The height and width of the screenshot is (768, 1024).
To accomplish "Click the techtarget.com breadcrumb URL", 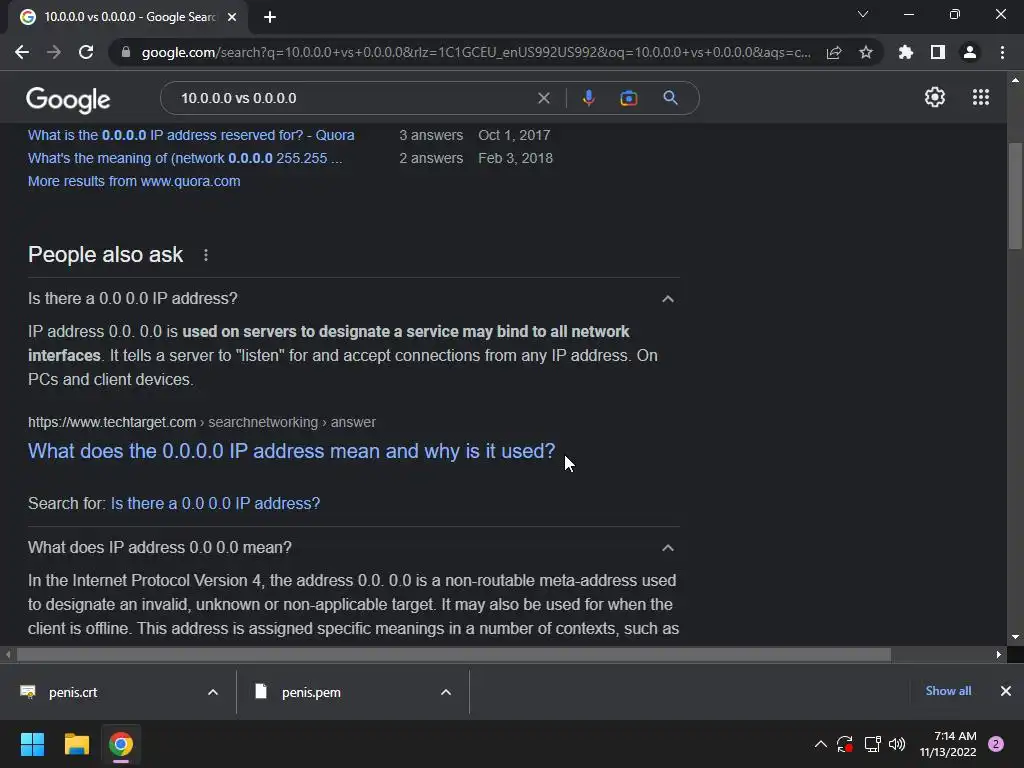I will click(x=202, y=422).
